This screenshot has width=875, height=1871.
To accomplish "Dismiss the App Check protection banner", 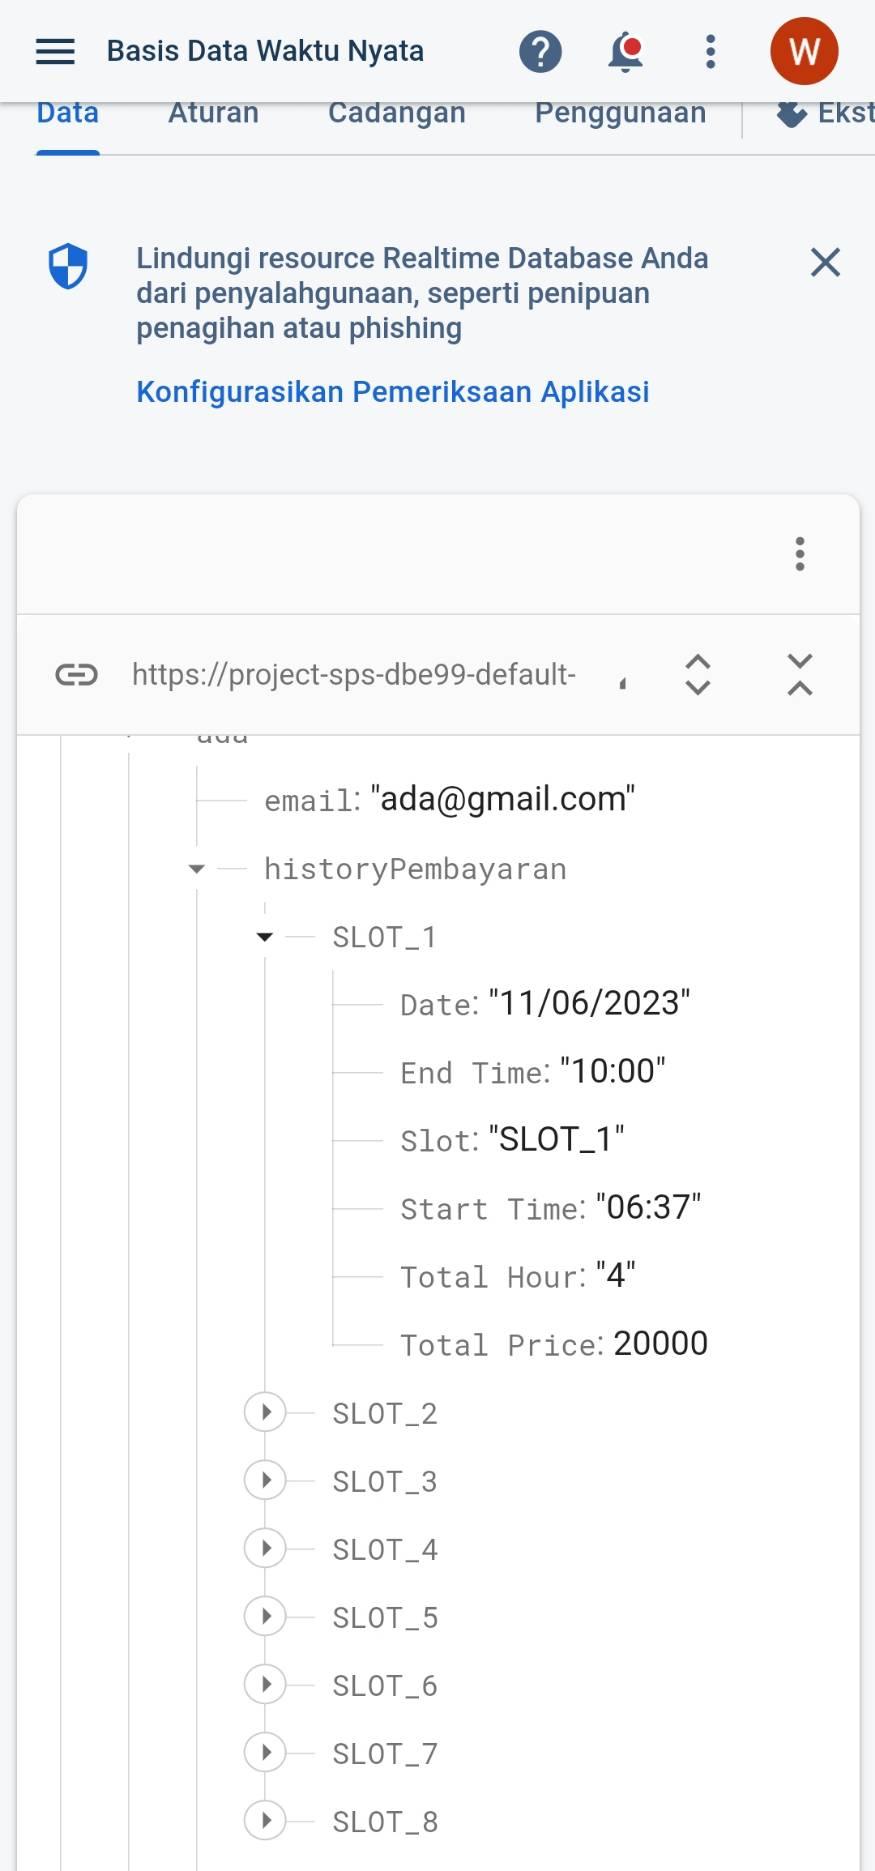I will point(825,262).
